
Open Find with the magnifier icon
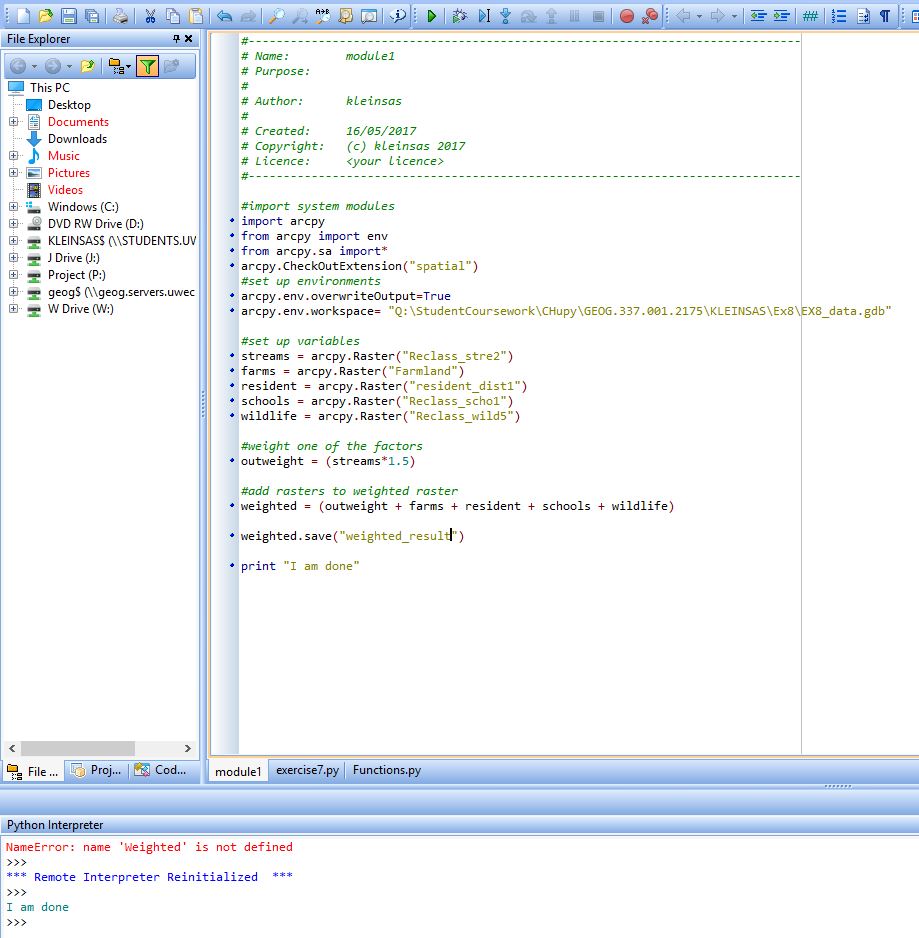click(x=276, y=16)
